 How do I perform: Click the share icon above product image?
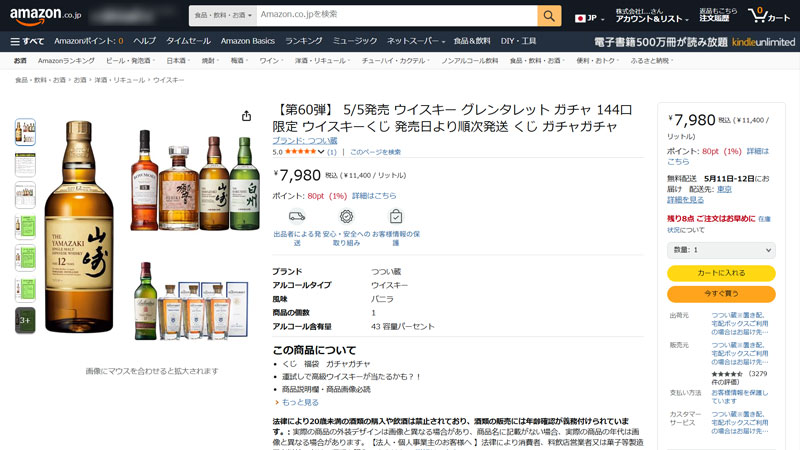pyautogui.click(x=246, y=116)
